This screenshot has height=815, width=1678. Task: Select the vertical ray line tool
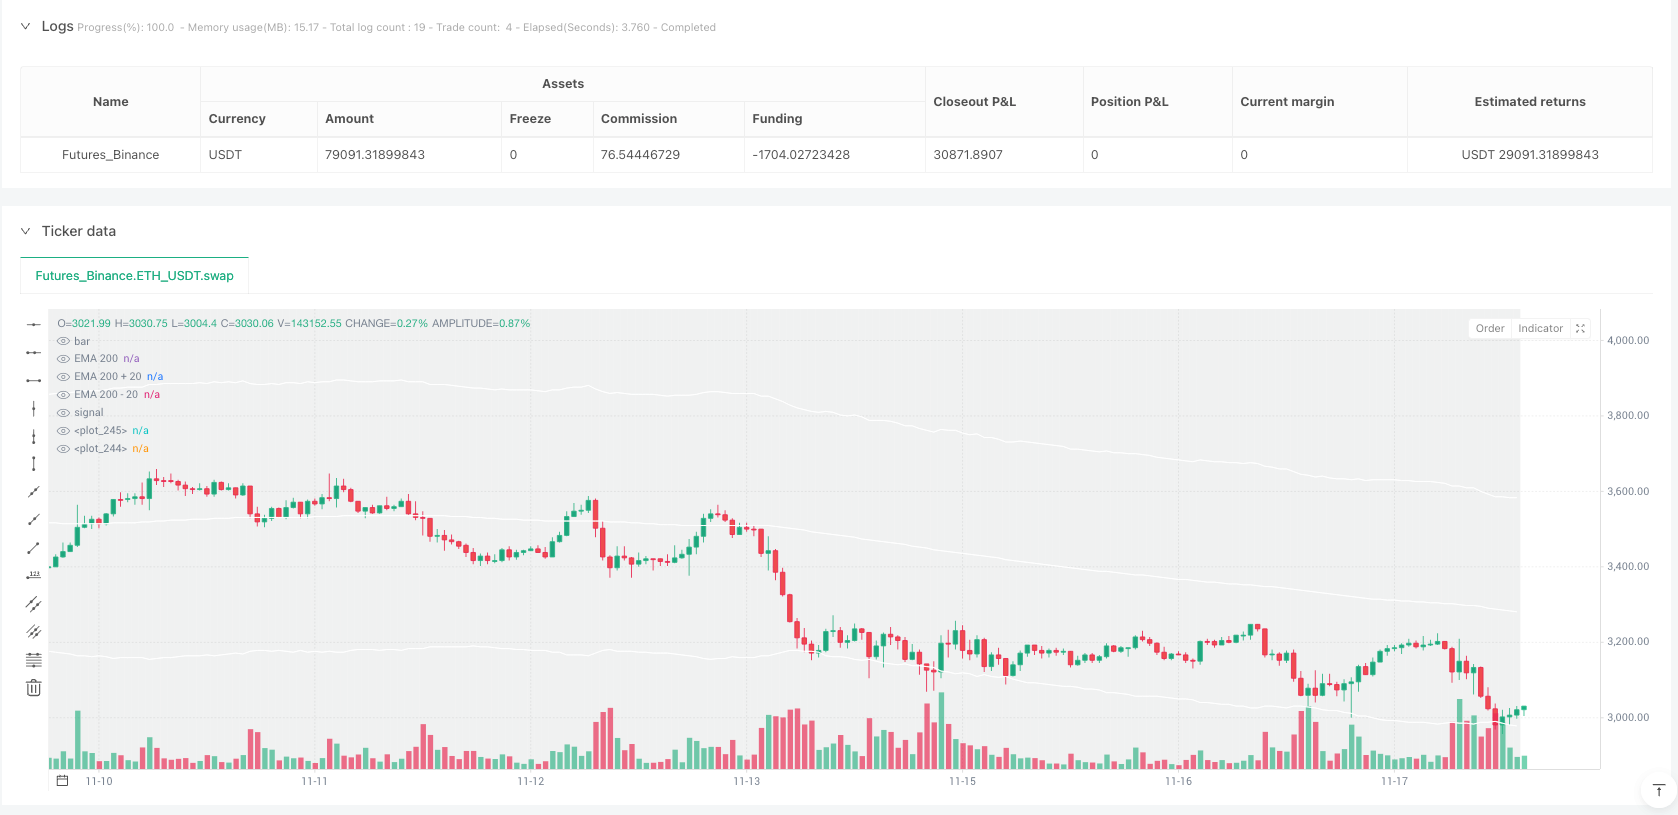pyautogui.click(x=33, y=436)
